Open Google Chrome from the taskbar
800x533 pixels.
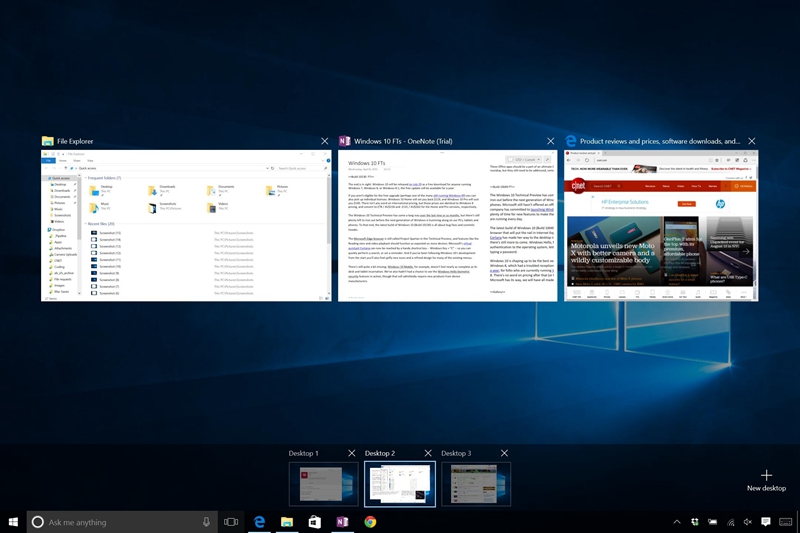tap(370, 522)
